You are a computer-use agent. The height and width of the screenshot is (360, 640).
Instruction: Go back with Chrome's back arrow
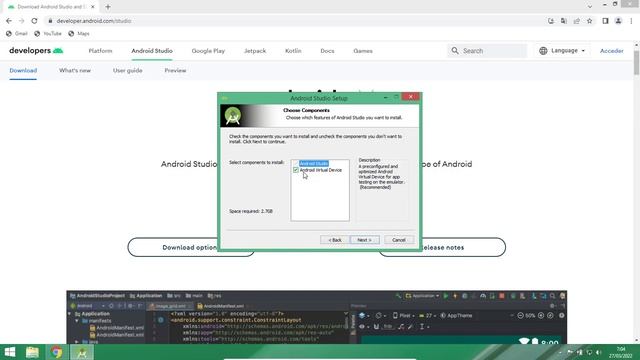coord(9,21)
